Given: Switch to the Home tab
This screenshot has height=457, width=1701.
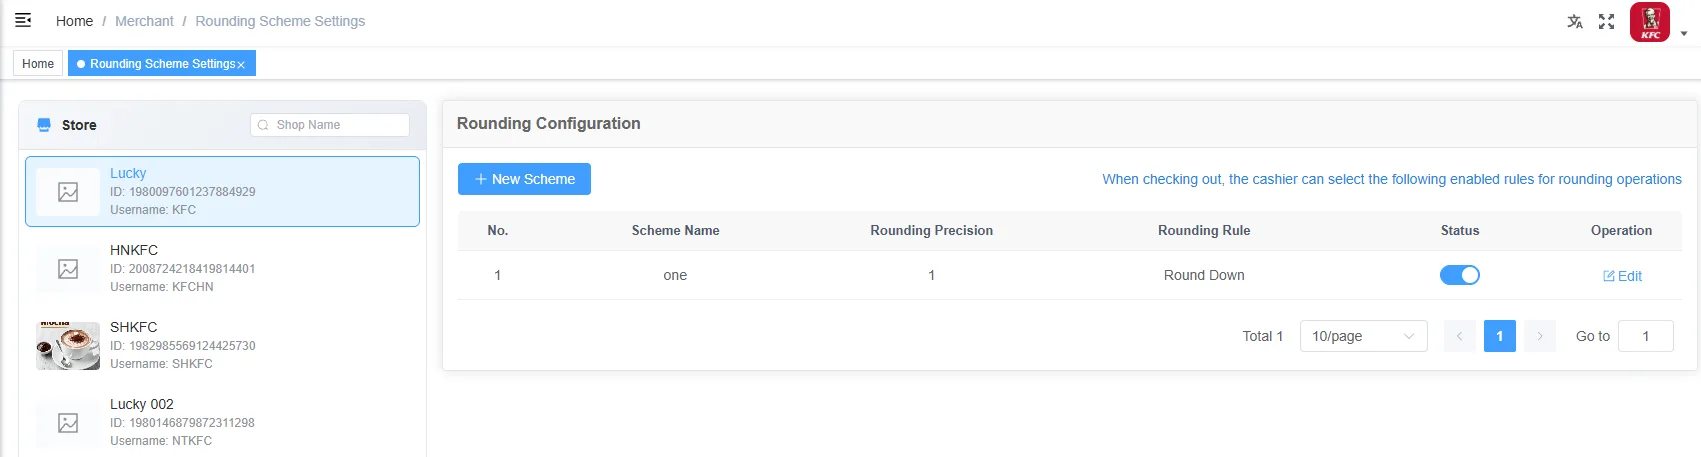Looking at the screenshot, I should (x=38, y=63).
